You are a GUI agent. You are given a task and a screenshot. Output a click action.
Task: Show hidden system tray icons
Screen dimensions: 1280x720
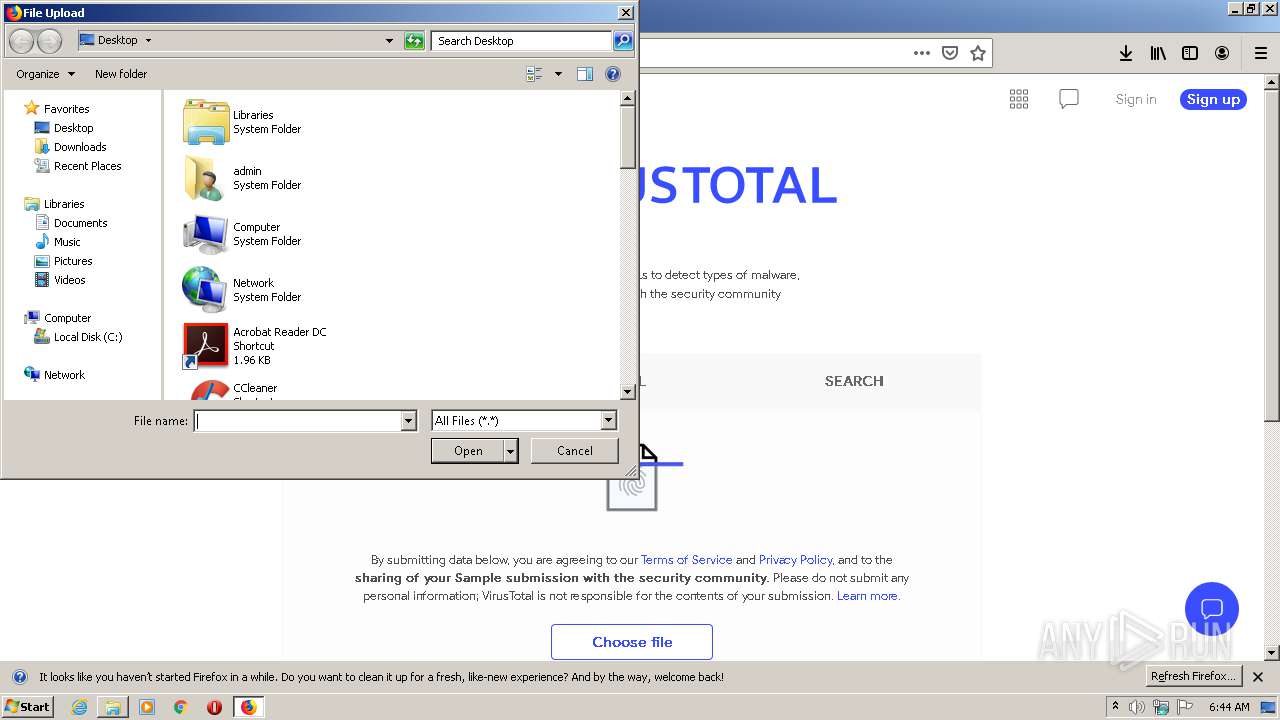[x=1115, y=706]
